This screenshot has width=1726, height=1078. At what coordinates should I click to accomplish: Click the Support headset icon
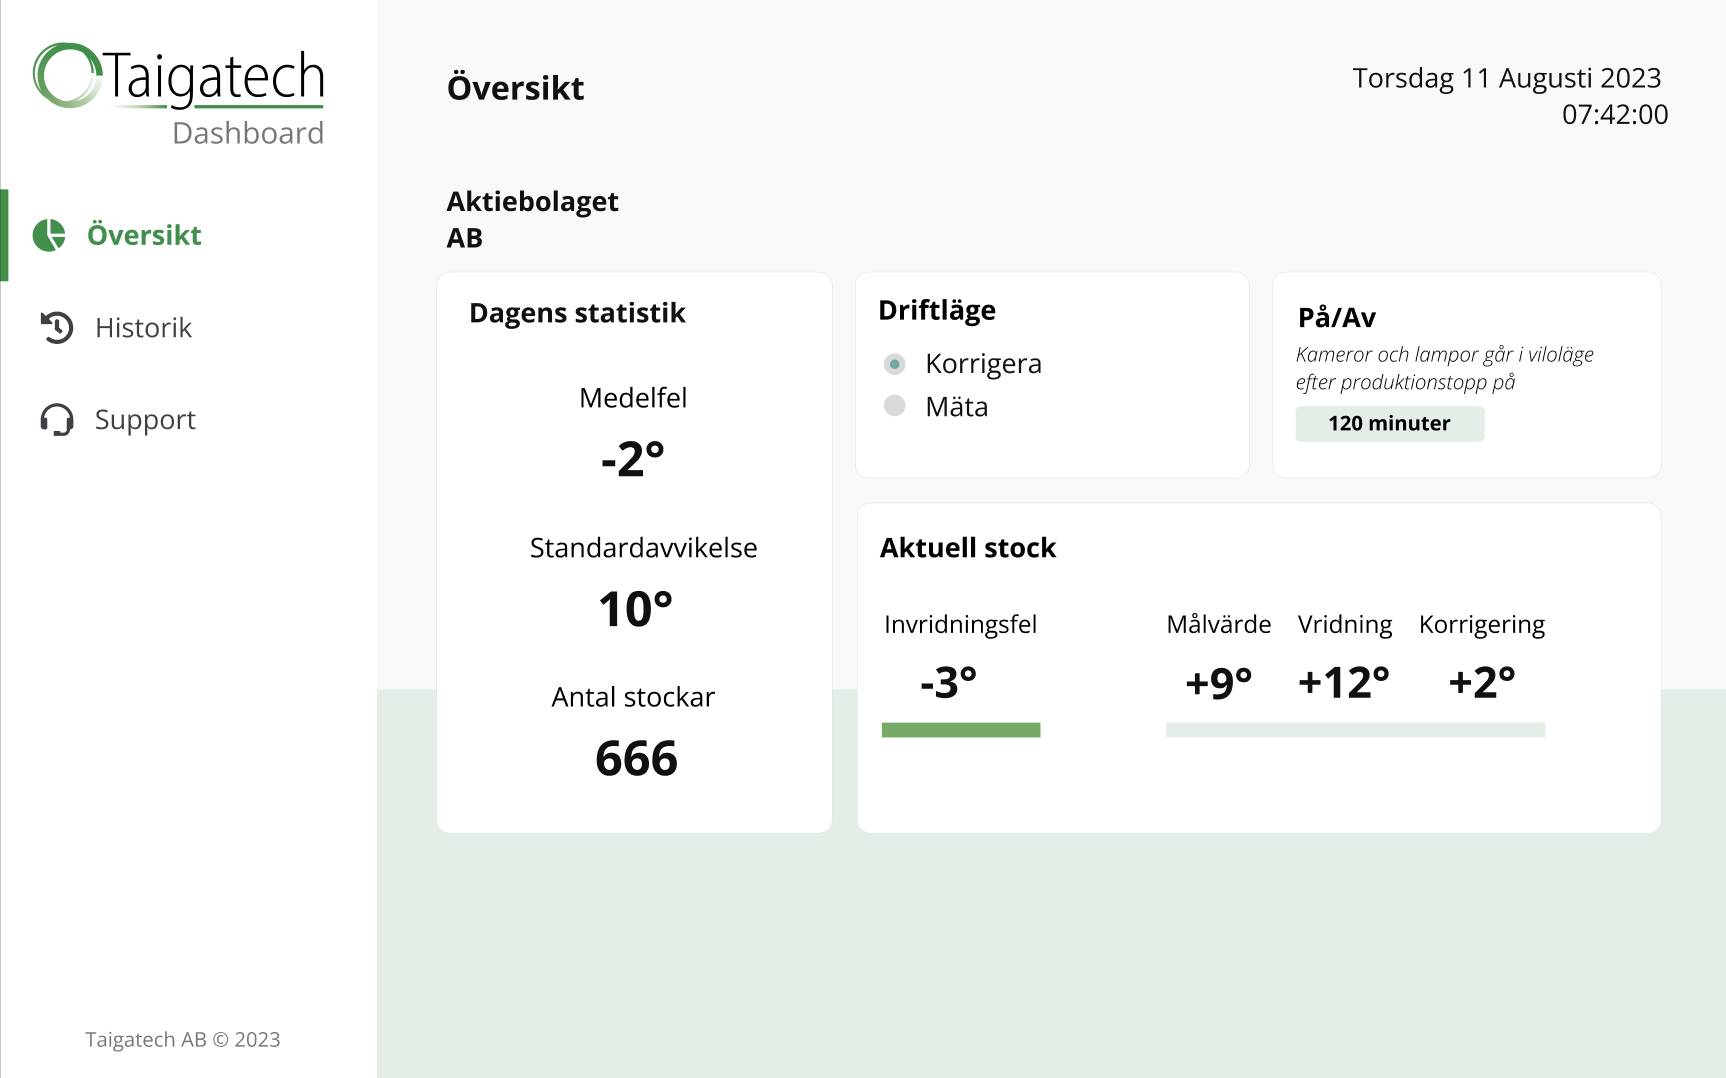click(57, 419)
